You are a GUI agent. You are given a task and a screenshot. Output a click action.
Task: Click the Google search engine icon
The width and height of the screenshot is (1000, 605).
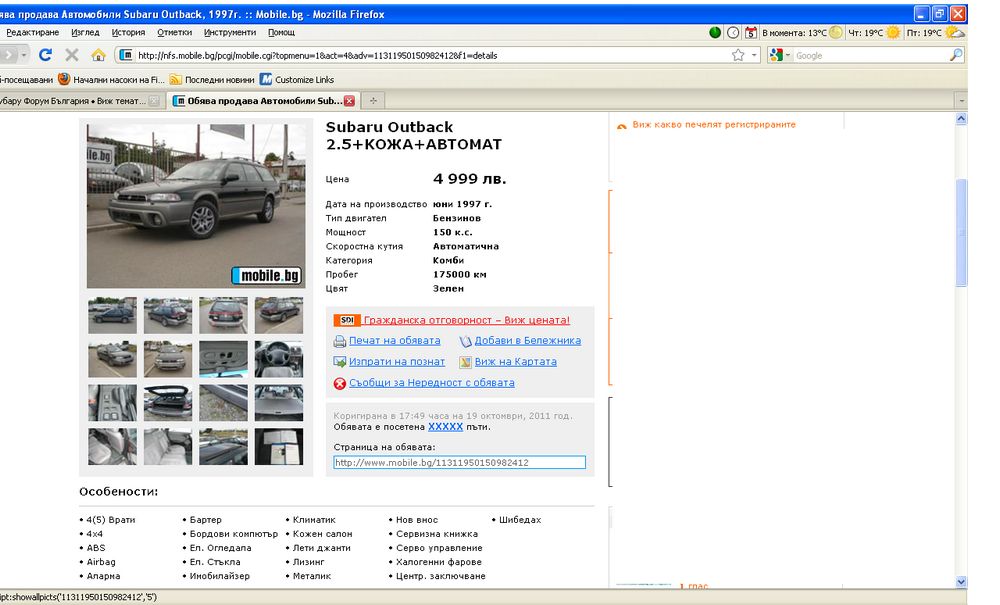pos(776,55)
